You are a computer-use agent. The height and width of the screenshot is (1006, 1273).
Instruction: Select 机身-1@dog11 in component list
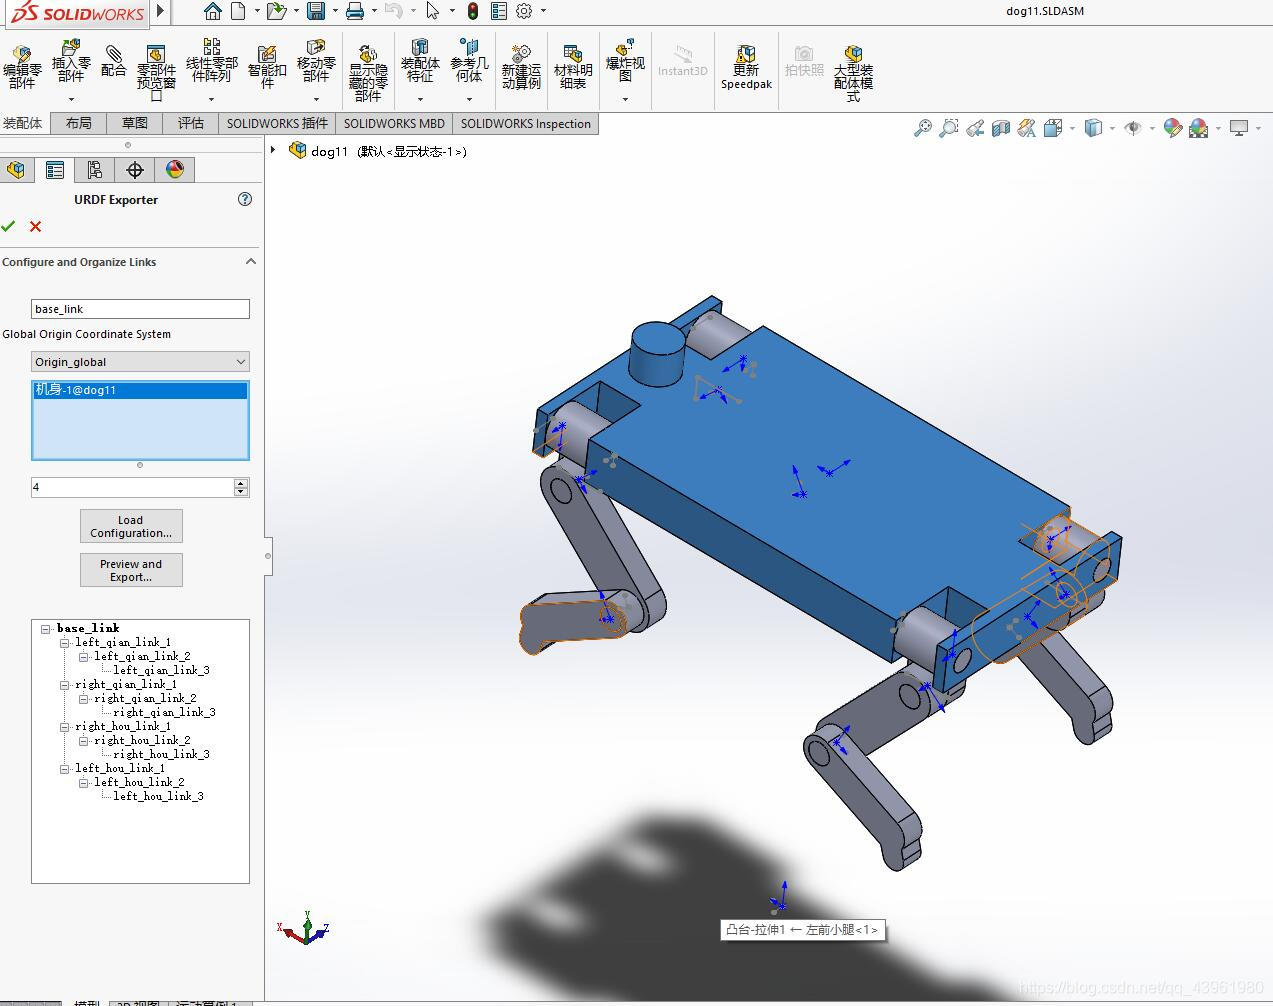coord(140,390)
